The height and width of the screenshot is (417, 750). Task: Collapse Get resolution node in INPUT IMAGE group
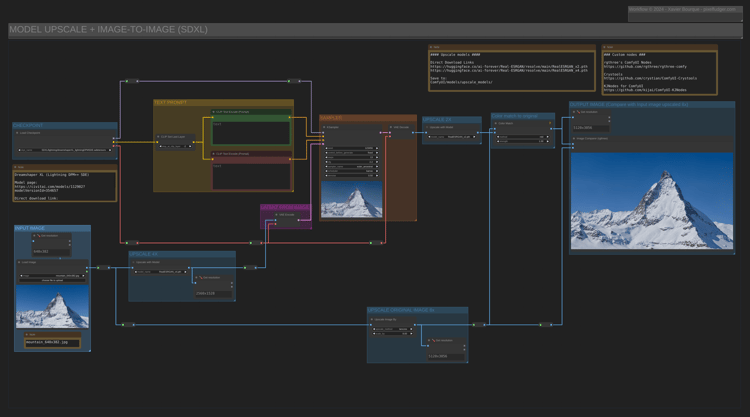[x=34, y=236]
